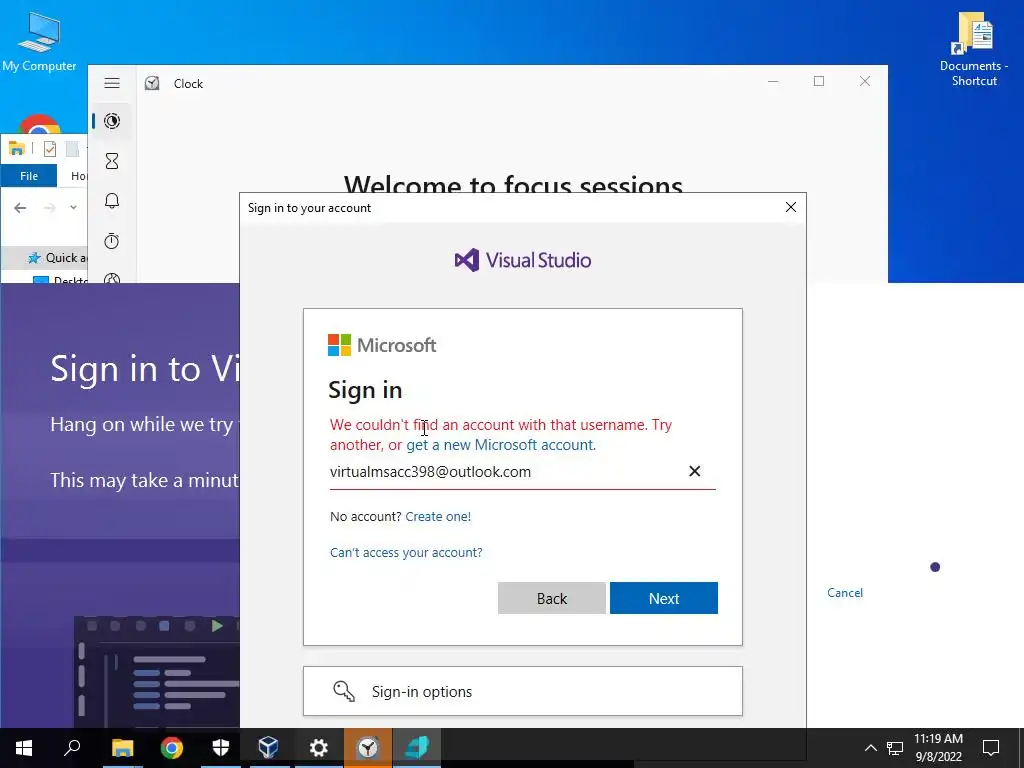Follow 'get a new Microsoft account' link
Viewport: 1024px width, 768px height.
point(500,445)
